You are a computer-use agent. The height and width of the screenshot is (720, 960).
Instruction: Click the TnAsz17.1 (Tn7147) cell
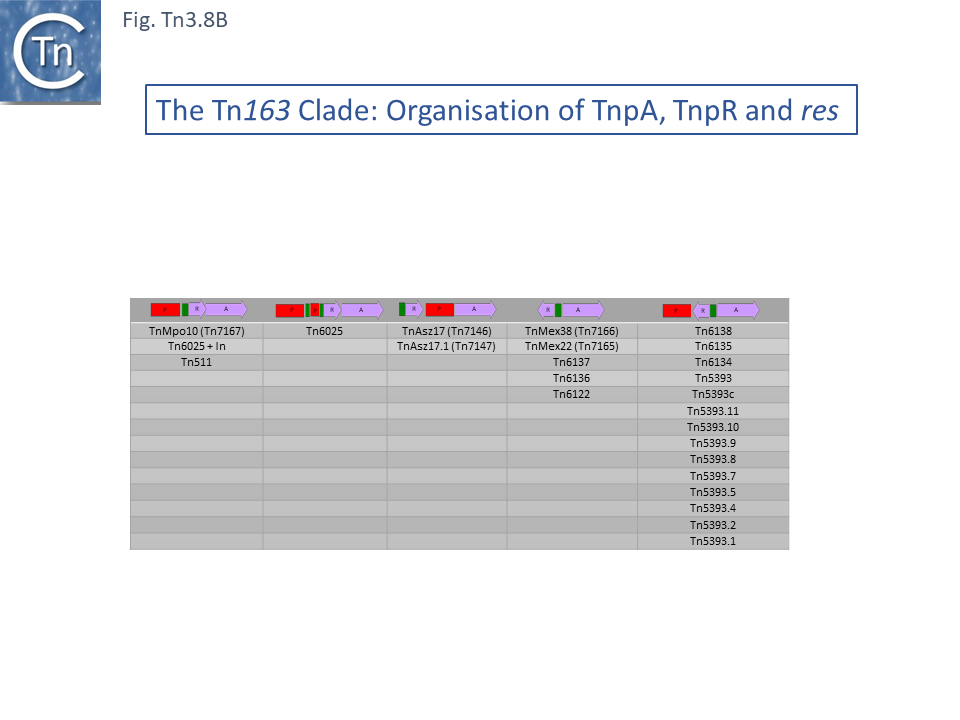[447, 347]
